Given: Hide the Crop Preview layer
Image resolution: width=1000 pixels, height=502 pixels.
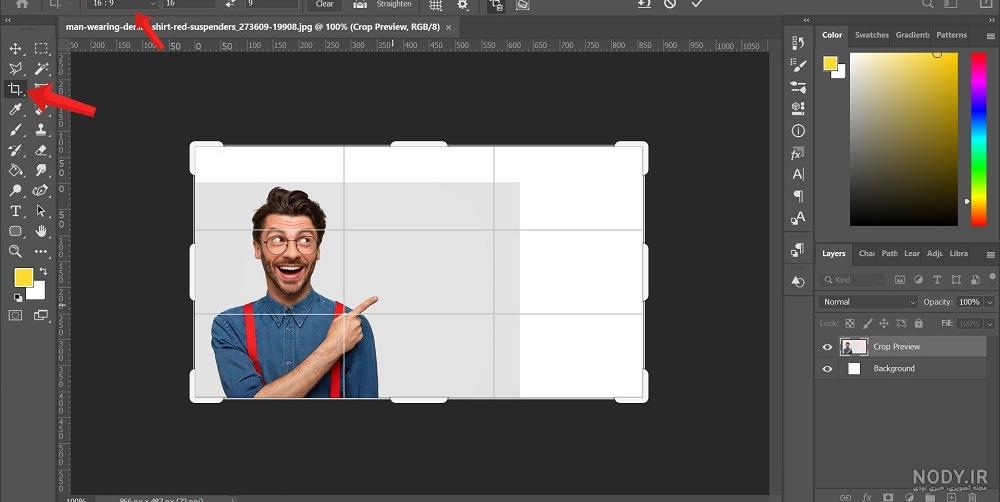Looking at the screenshot, I should [827, 347].
